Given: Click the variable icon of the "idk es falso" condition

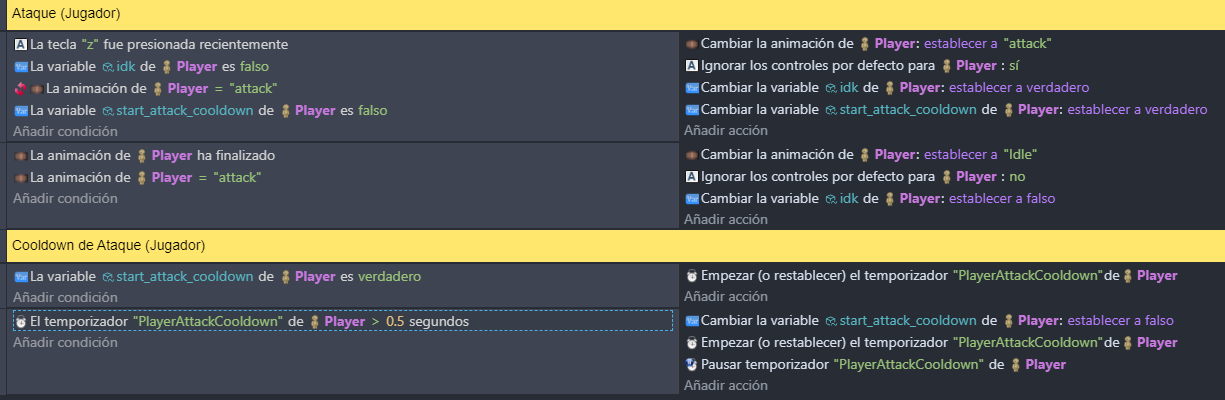Looking at the screenshot, I should tap(21, 67).
